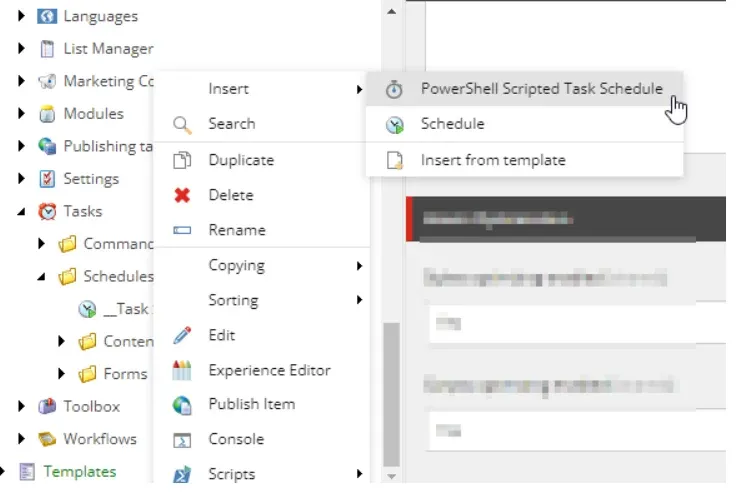Expand the Workflows tree node
Viewport: 743px width, 492px height.
click(x=21, y=439)
